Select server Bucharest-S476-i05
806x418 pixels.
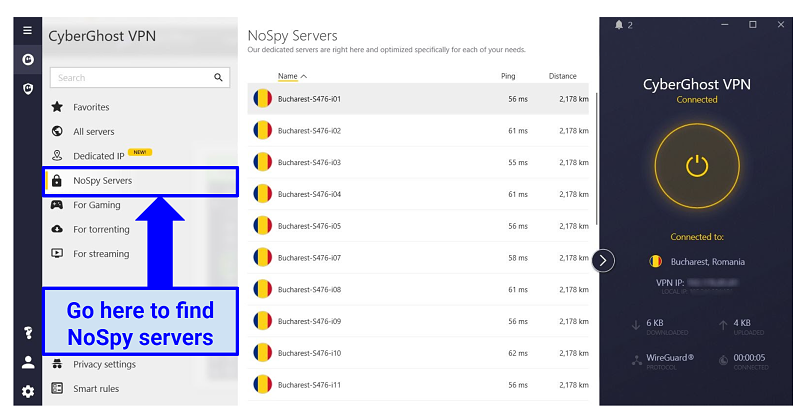418,226
